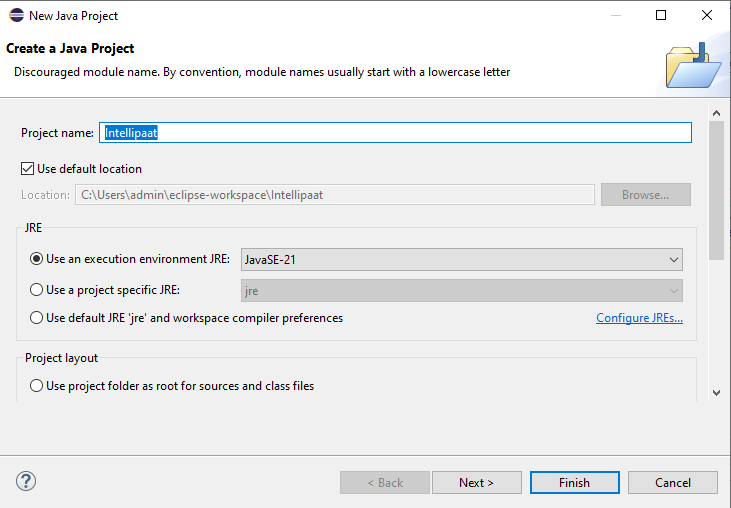Click the 'Discouraged module name' warning message

click(x=262, y=72)
